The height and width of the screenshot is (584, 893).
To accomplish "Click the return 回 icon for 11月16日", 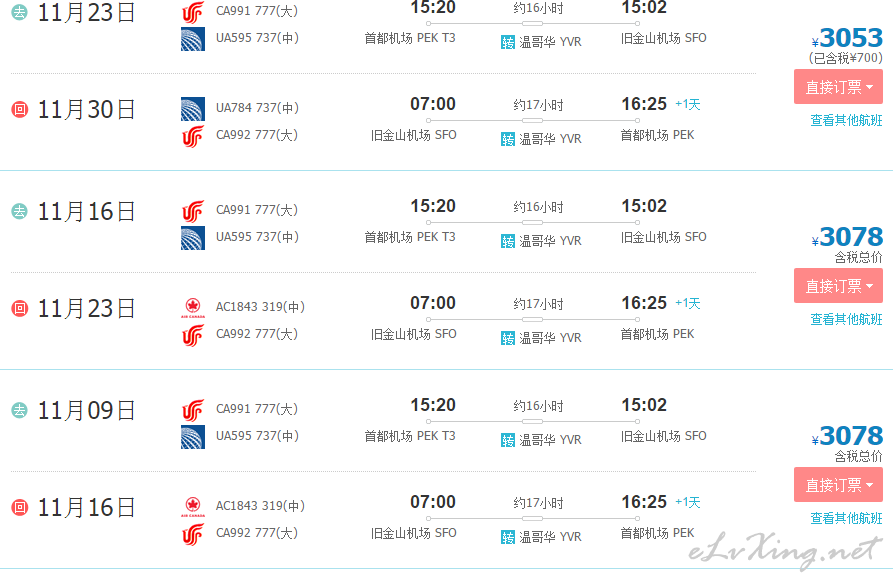I will click(19, 507).
